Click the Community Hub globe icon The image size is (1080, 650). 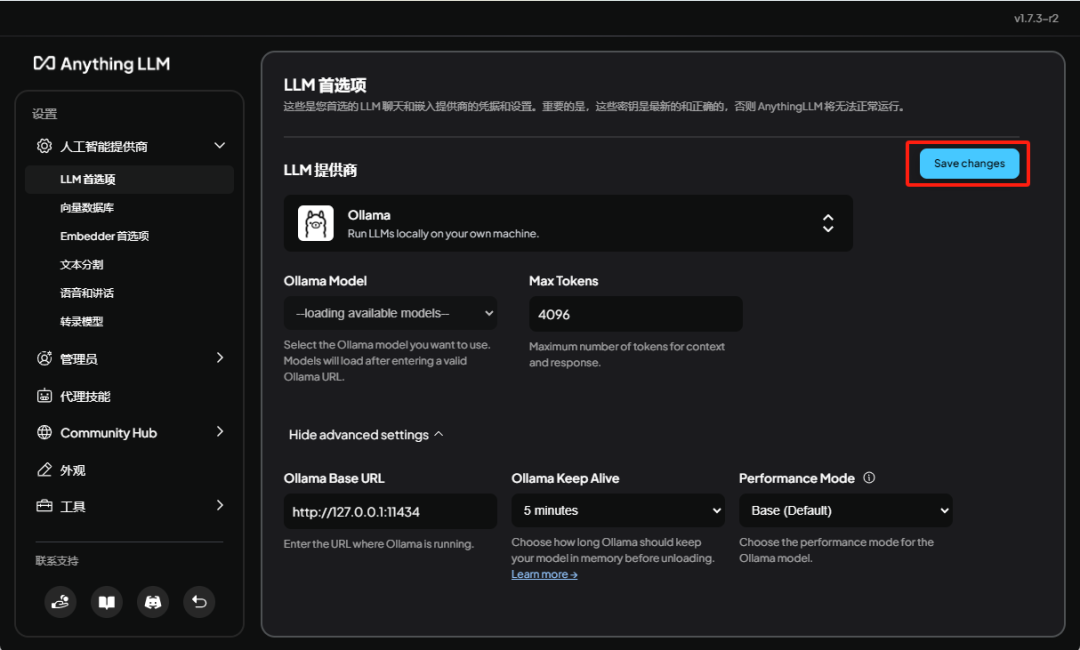coord(44,432)
